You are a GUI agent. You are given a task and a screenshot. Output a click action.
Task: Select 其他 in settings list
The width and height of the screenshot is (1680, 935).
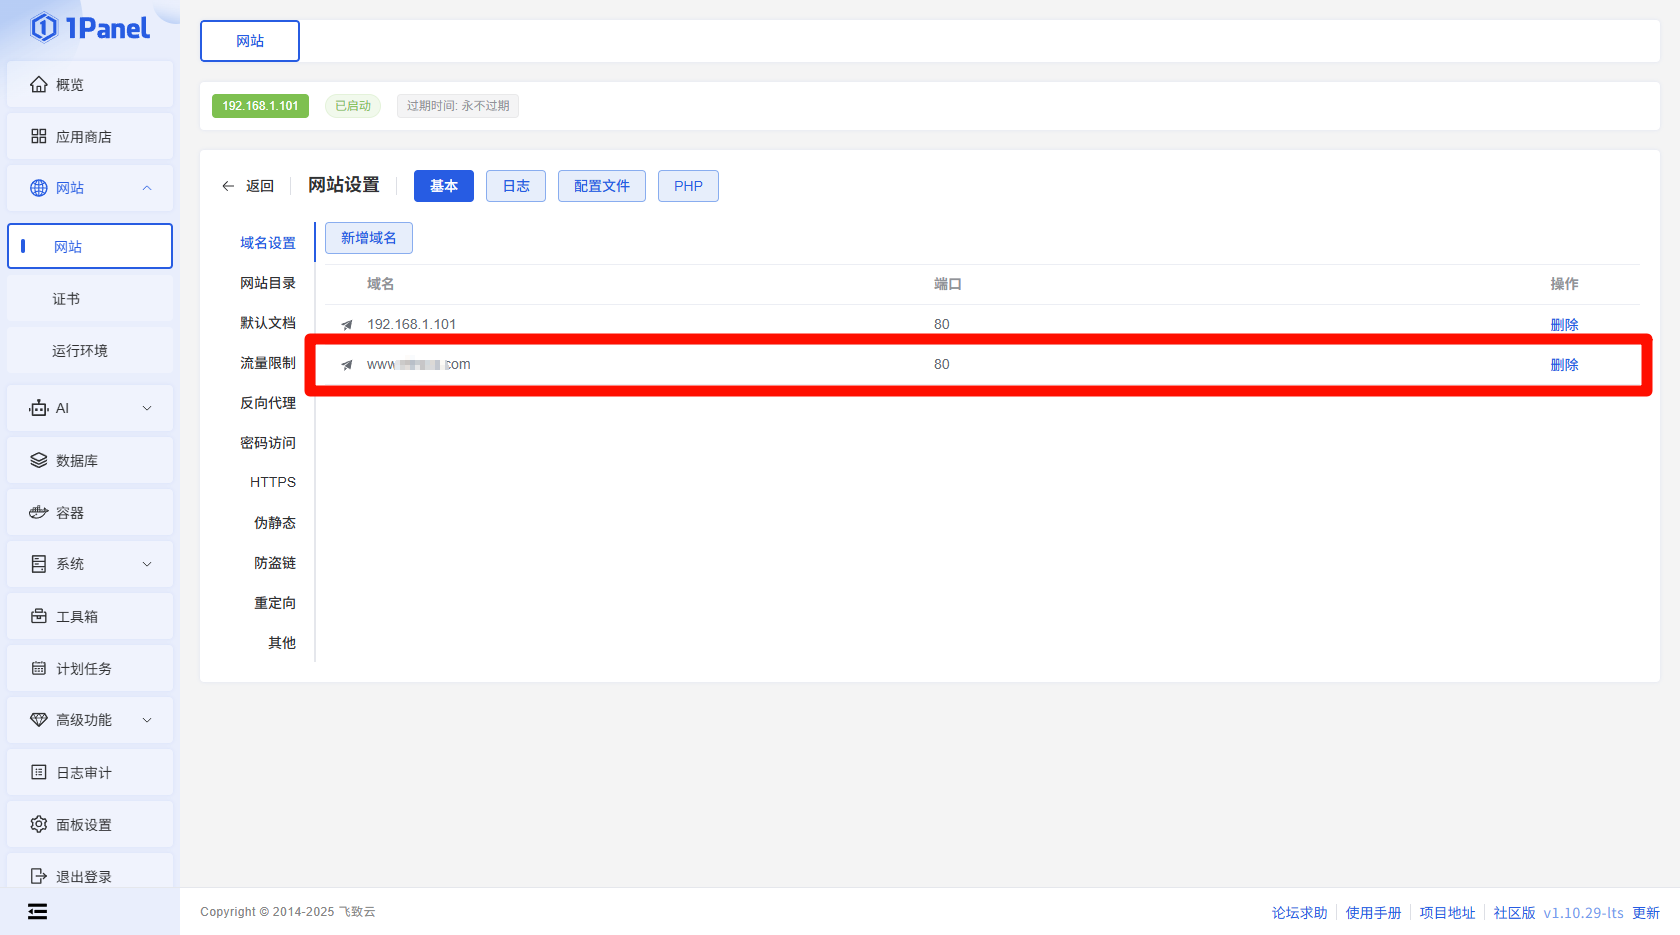(x=282, y=643)
